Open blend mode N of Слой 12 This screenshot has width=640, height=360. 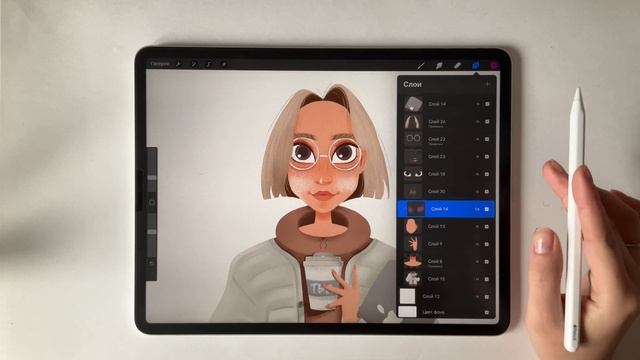point(478,297)
